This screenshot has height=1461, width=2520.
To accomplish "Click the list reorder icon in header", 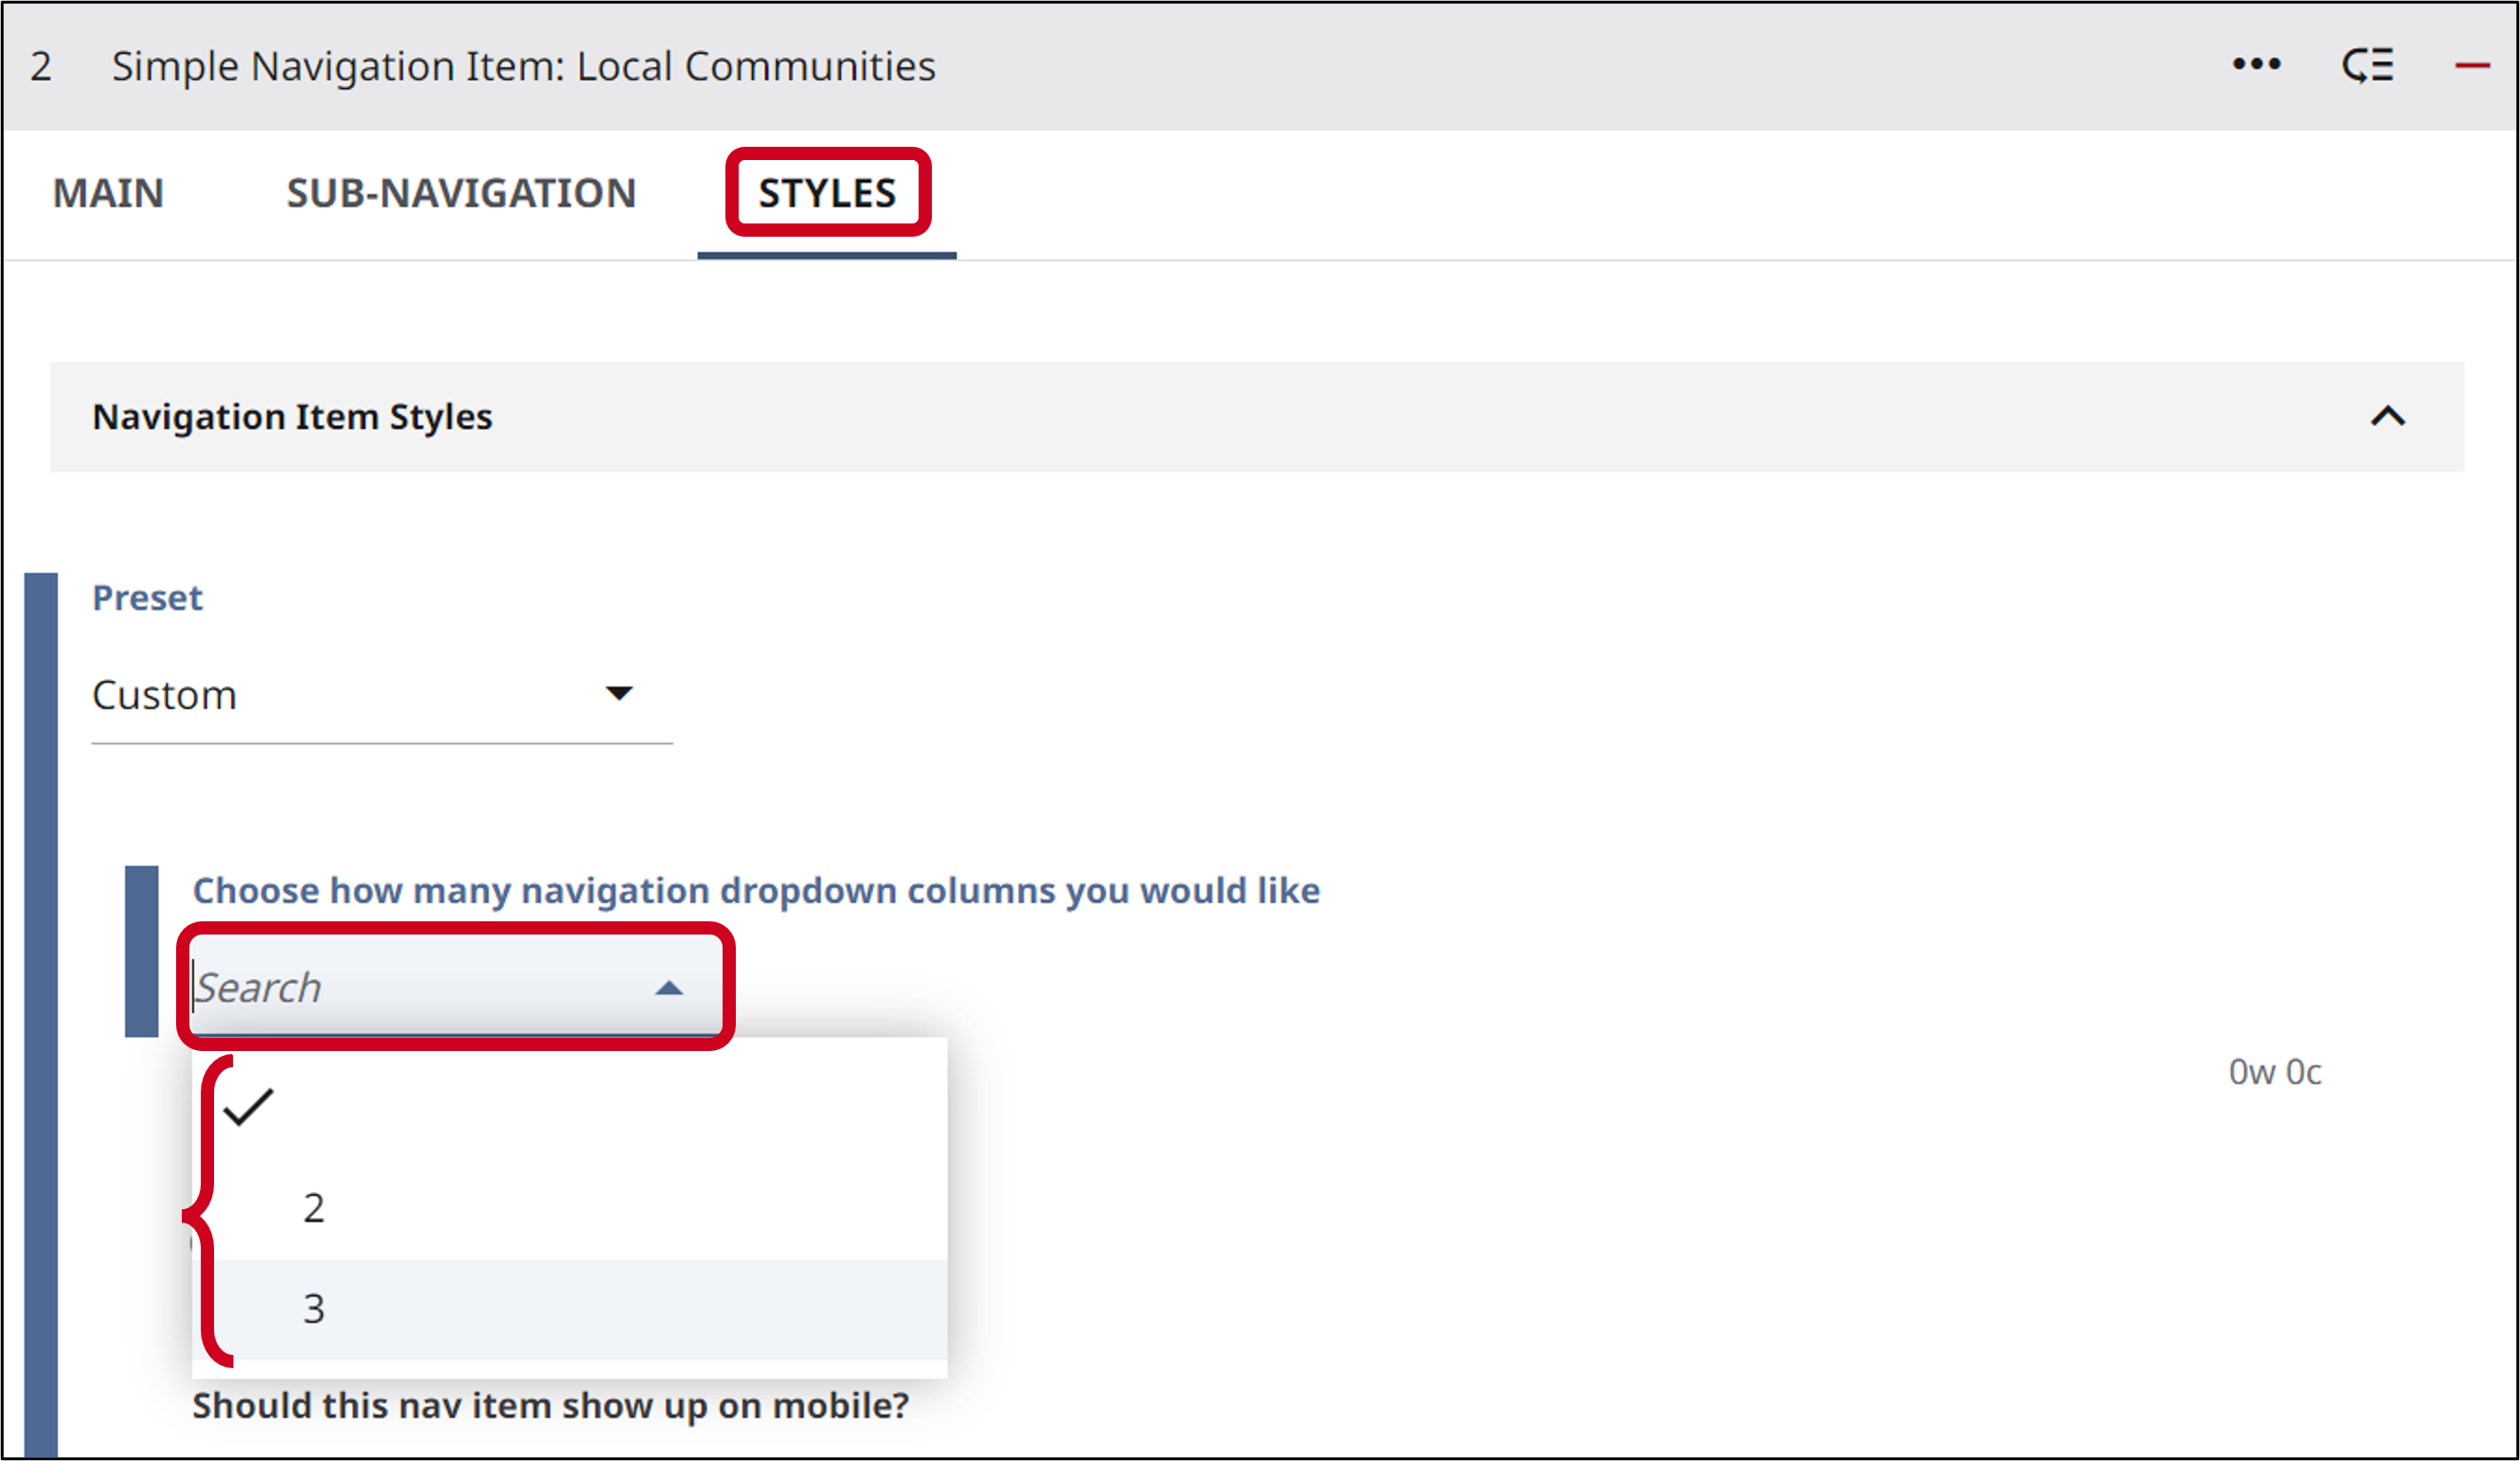I will pos(2368,66).
